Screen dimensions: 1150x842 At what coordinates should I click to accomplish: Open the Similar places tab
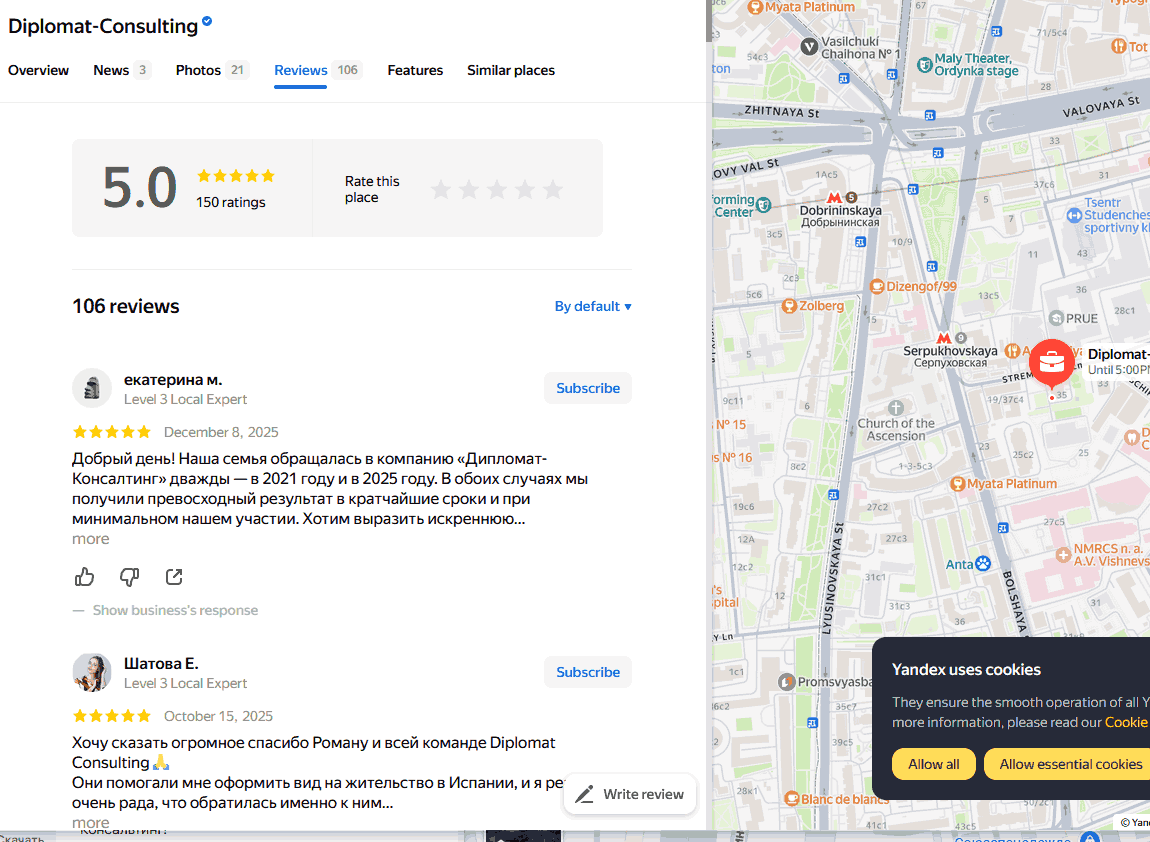510,70
